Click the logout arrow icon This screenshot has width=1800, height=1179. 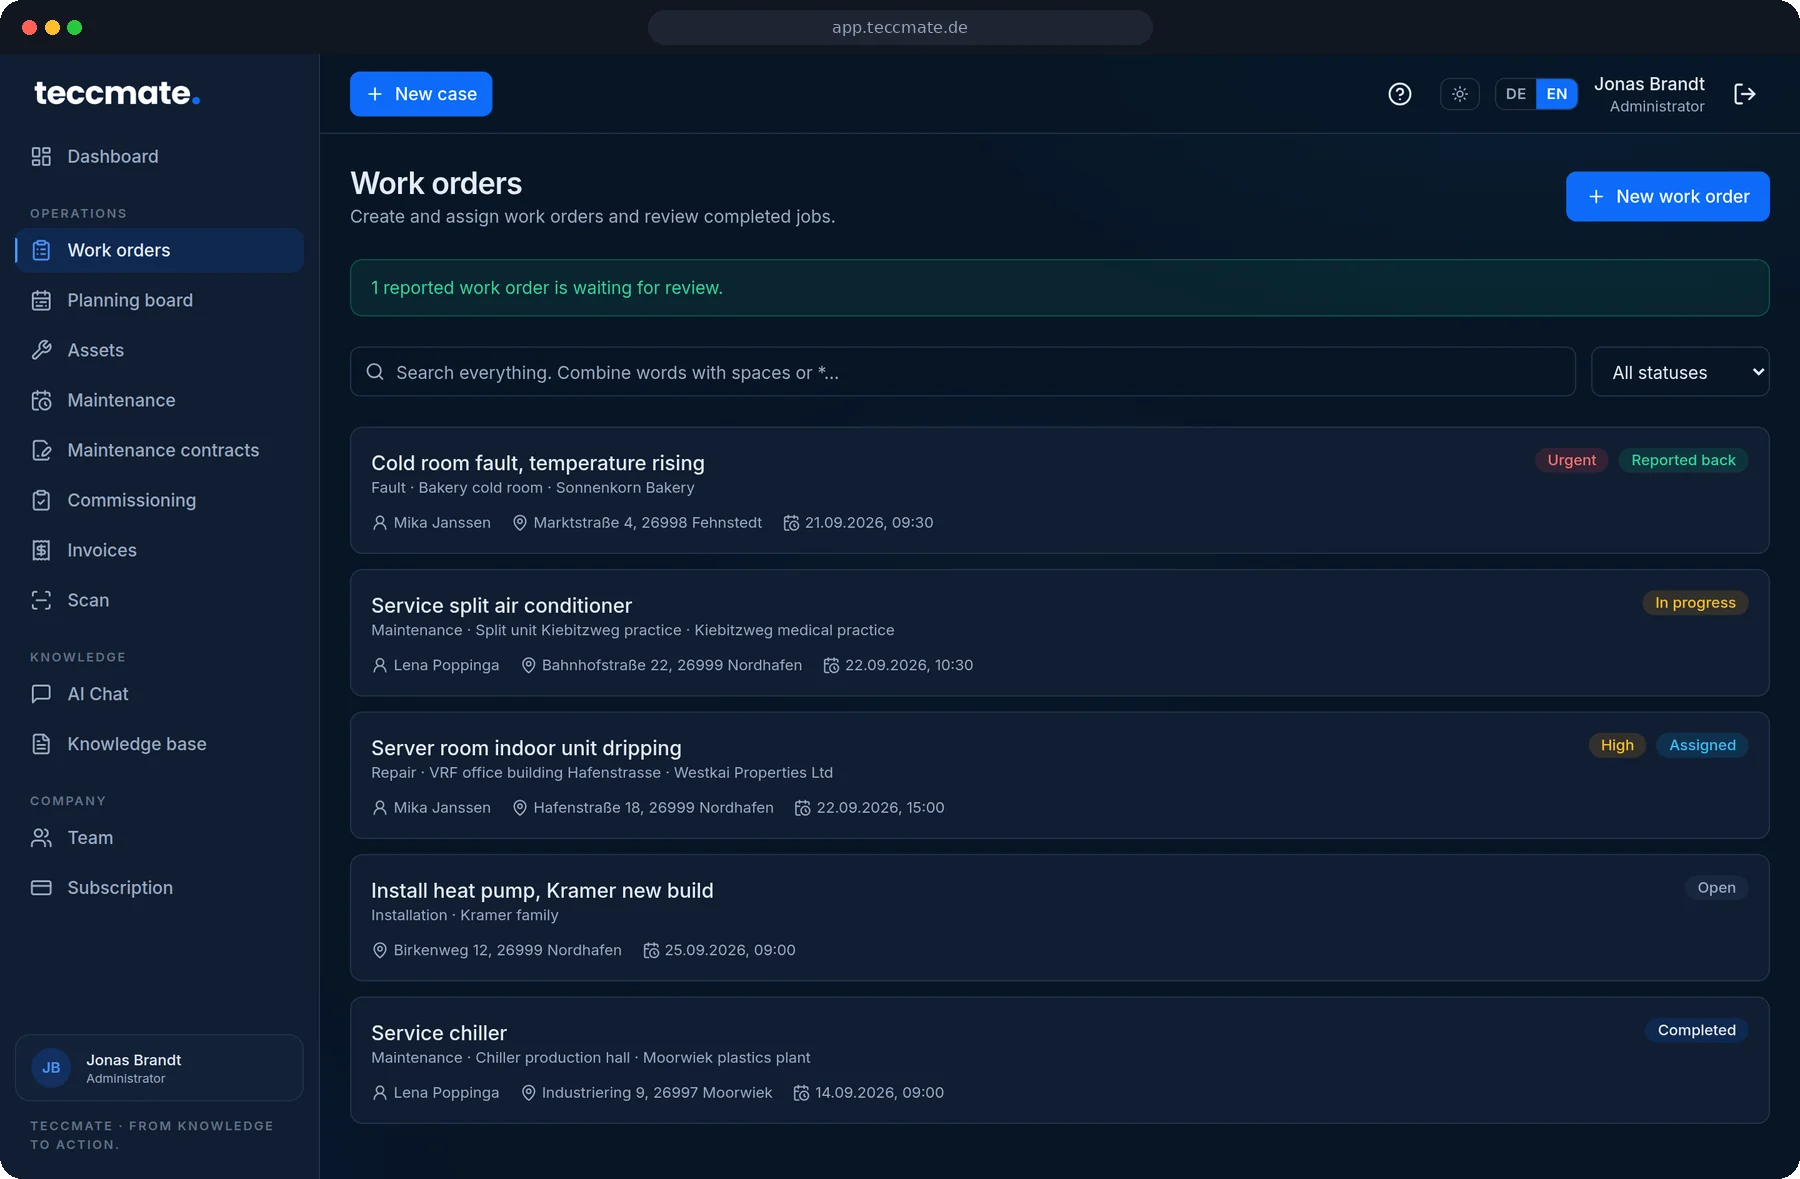point(1745,94)
